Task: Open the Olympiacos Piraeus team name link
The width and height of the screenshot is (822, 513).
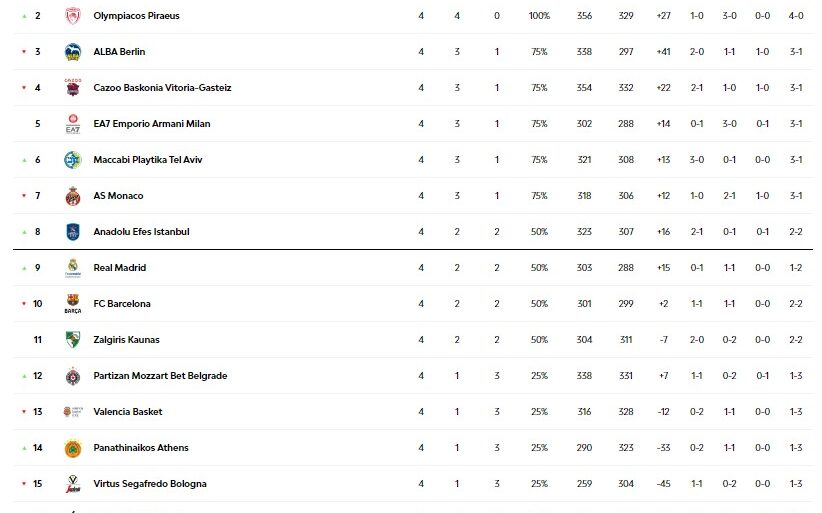Action: [x=136, y=16]
